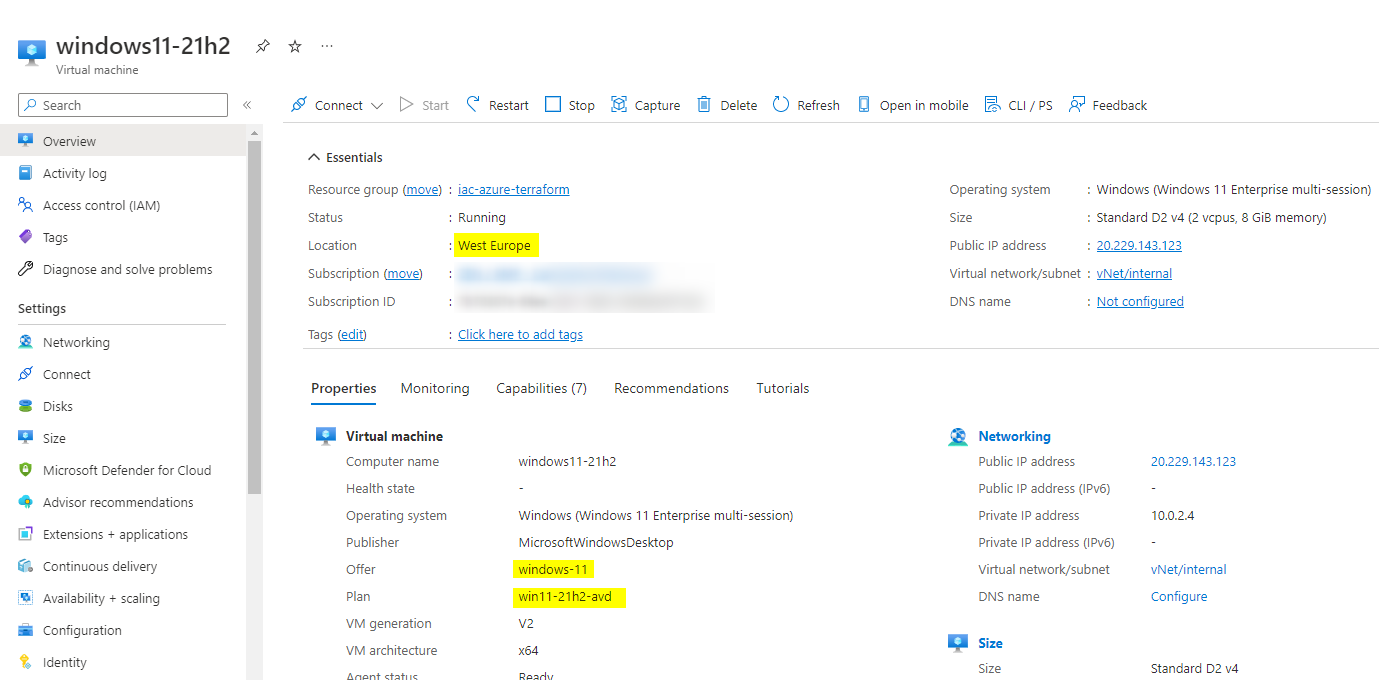The image size is (1379, 680).
Task: Focus the sidebar Search box
Action: (123, 105)
